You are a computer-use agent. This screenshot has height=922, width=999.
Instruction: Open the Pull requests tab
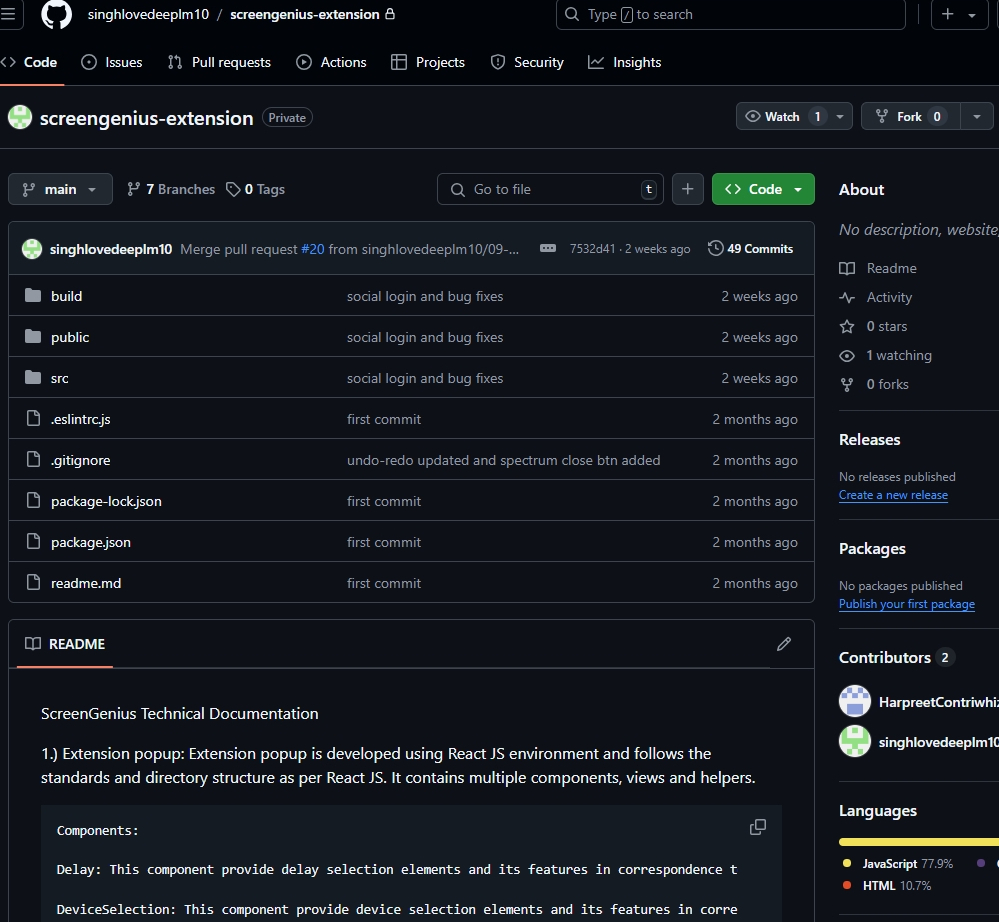pyautogui.click(x=219, y=62)
